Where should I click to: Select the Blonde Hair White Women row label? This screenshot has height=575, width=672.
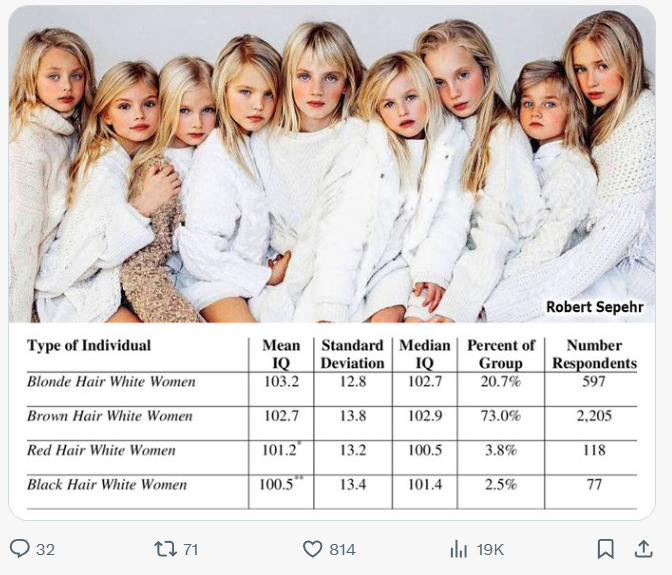coord(111,382)
